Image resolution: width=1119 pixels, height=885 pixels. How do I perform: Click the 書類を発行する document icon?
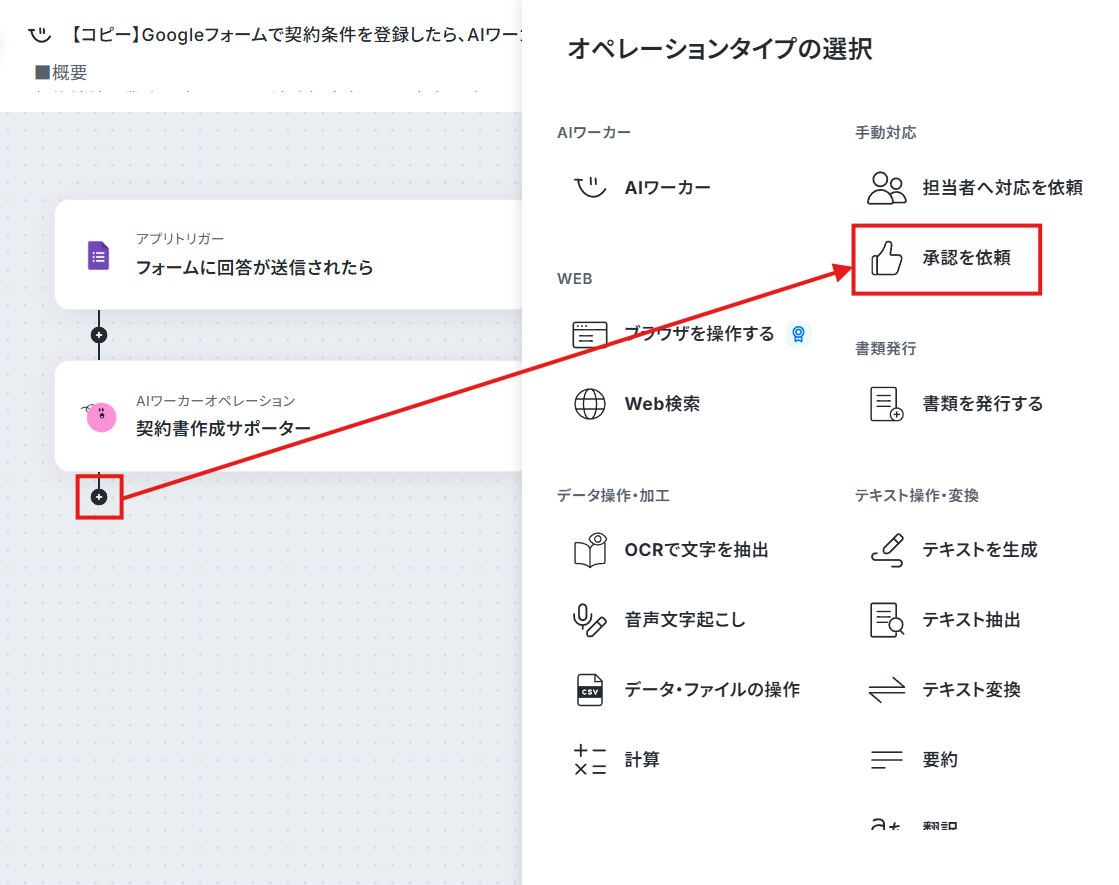(886, 404)
